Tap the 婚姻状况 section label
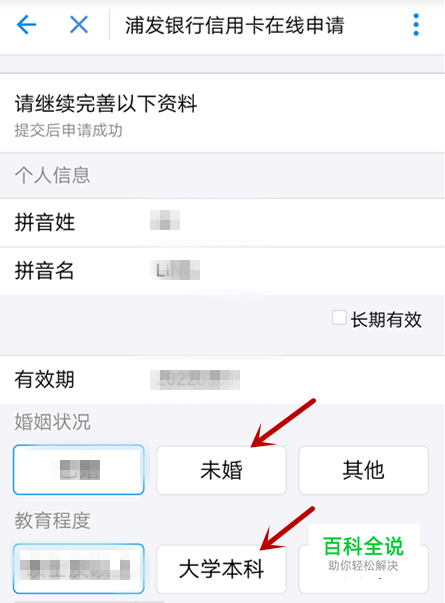 pos(52,422)
